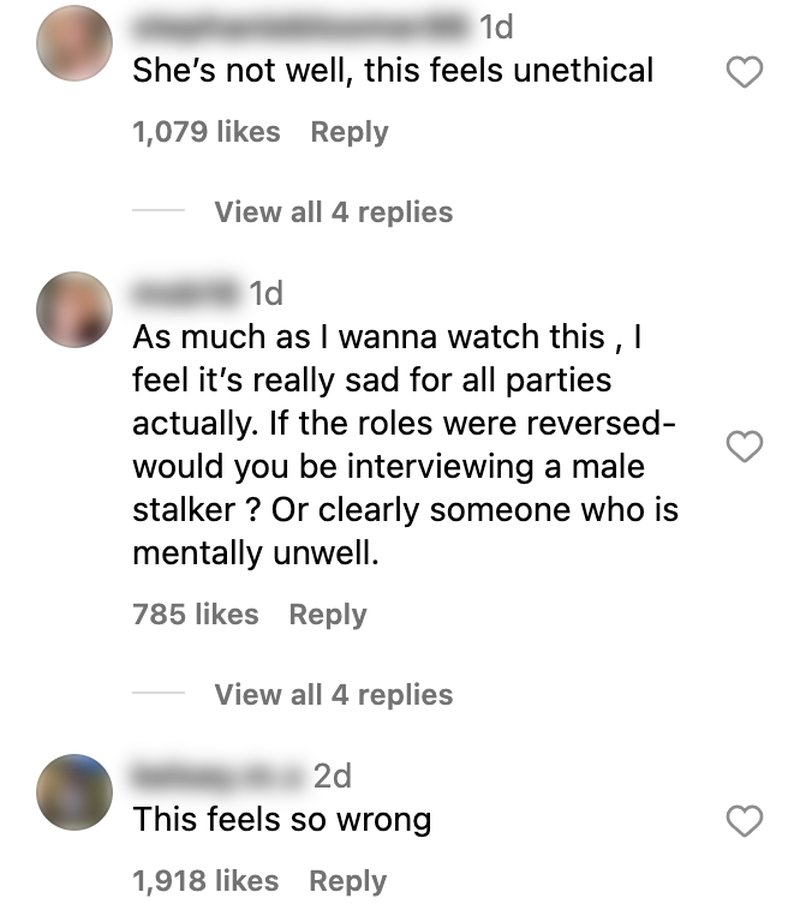This screenshot has height=910, width=800.
Task: Open the blurred username above "She's not well"
Action: 302,27
